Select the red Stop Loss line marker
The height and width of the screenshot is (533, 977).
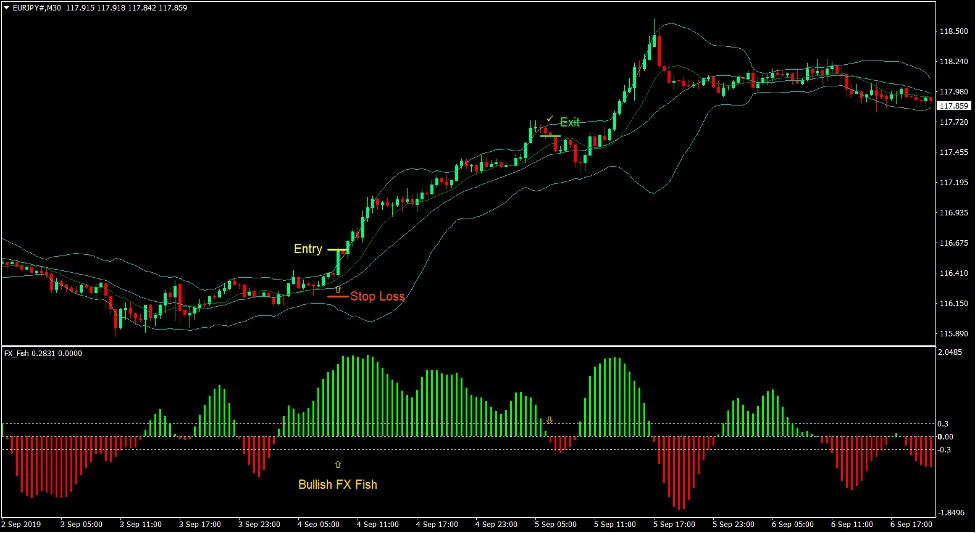[x=337, y=297]
